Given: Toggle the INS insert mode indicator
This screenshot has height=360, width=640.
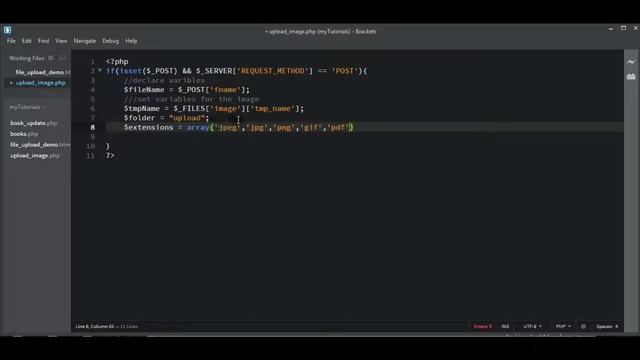Looking at the screenshot, I should point(505,327).
